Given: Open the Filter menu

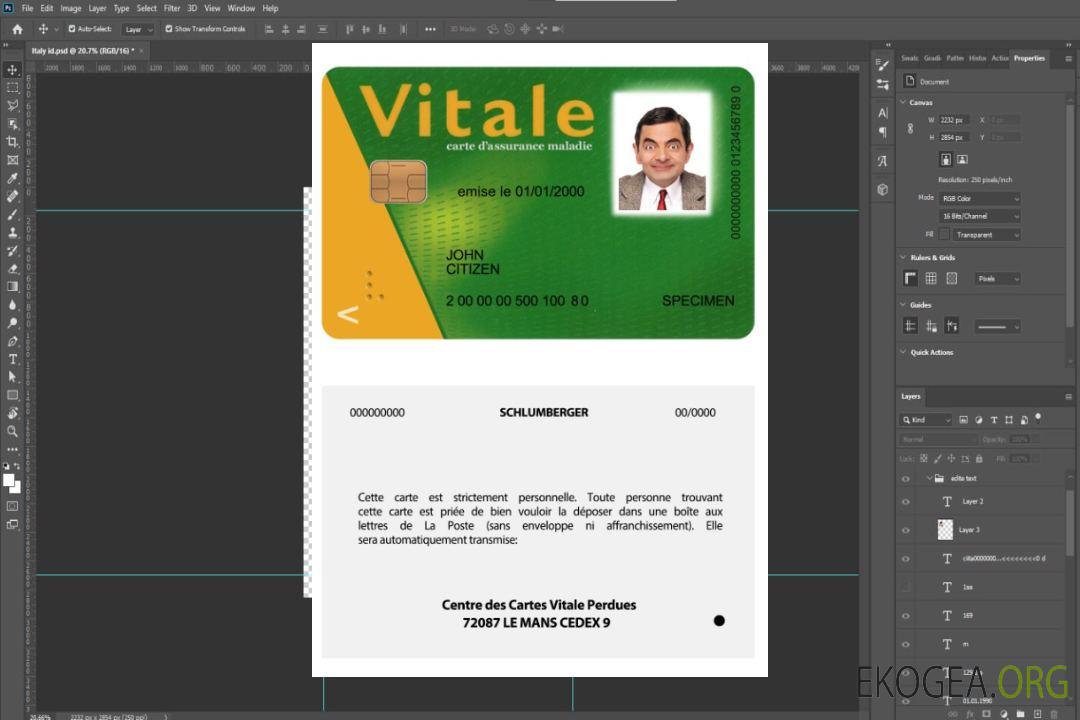Looking at the screenshot, I should (x=172, y=8).
